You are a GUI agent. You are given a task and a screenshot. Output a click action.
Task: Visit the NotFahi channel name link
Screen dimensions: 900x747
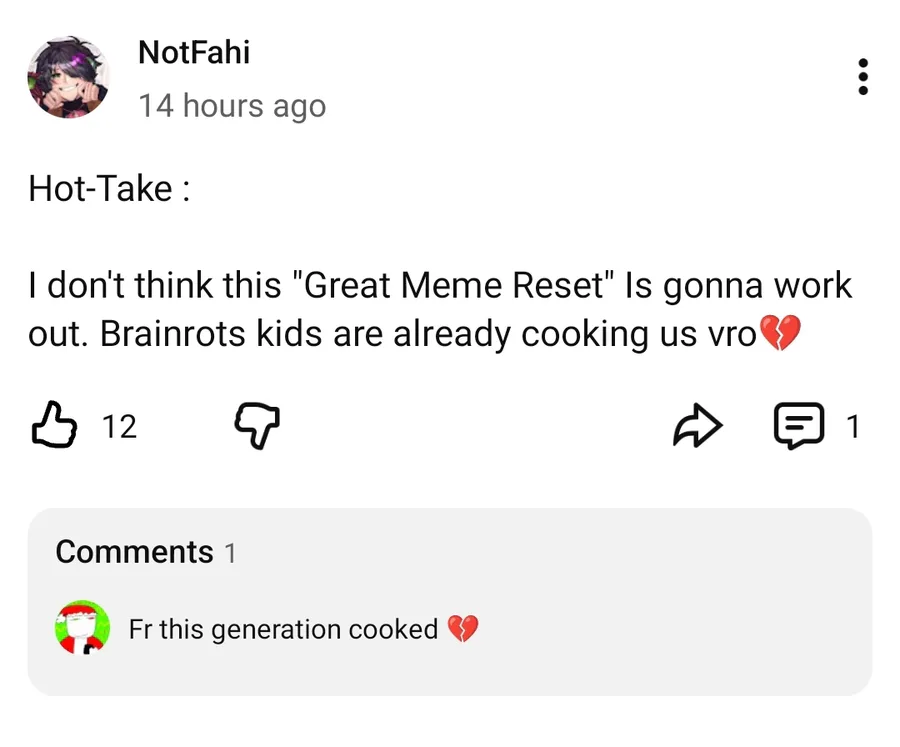(x=194, y=52)
